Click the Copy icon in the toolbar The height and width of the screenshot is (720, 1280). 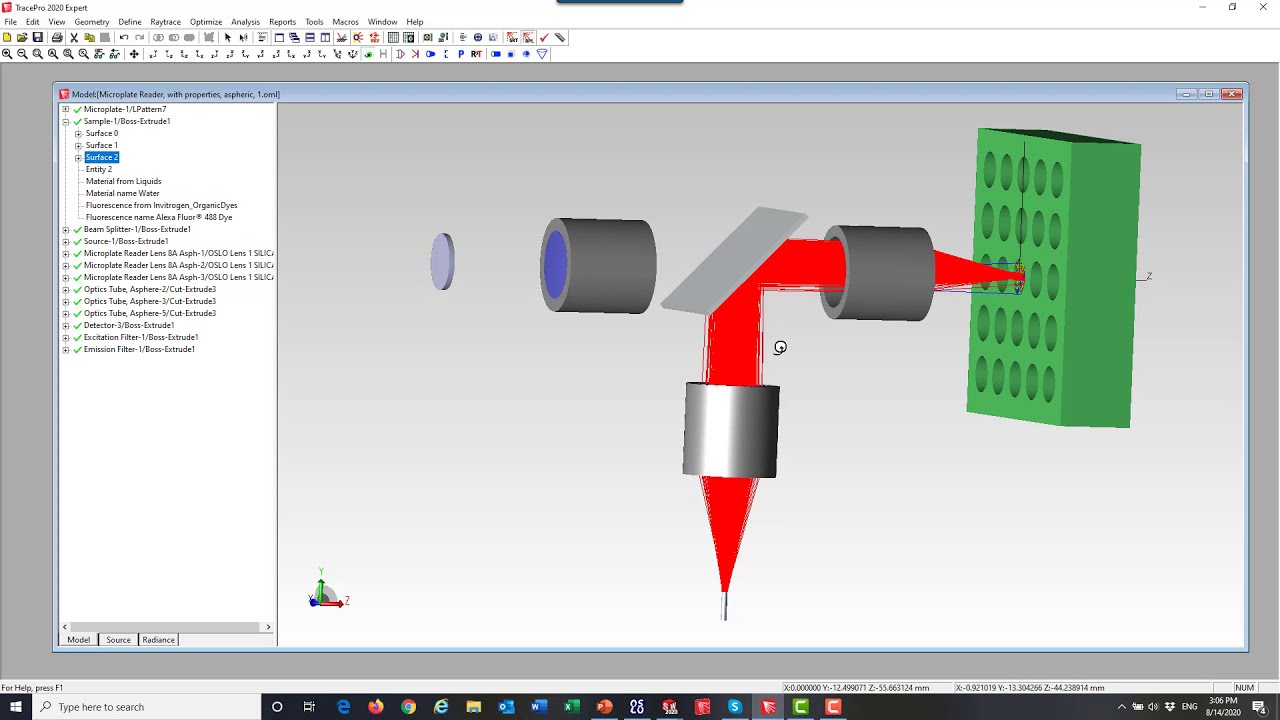[89, 38]
